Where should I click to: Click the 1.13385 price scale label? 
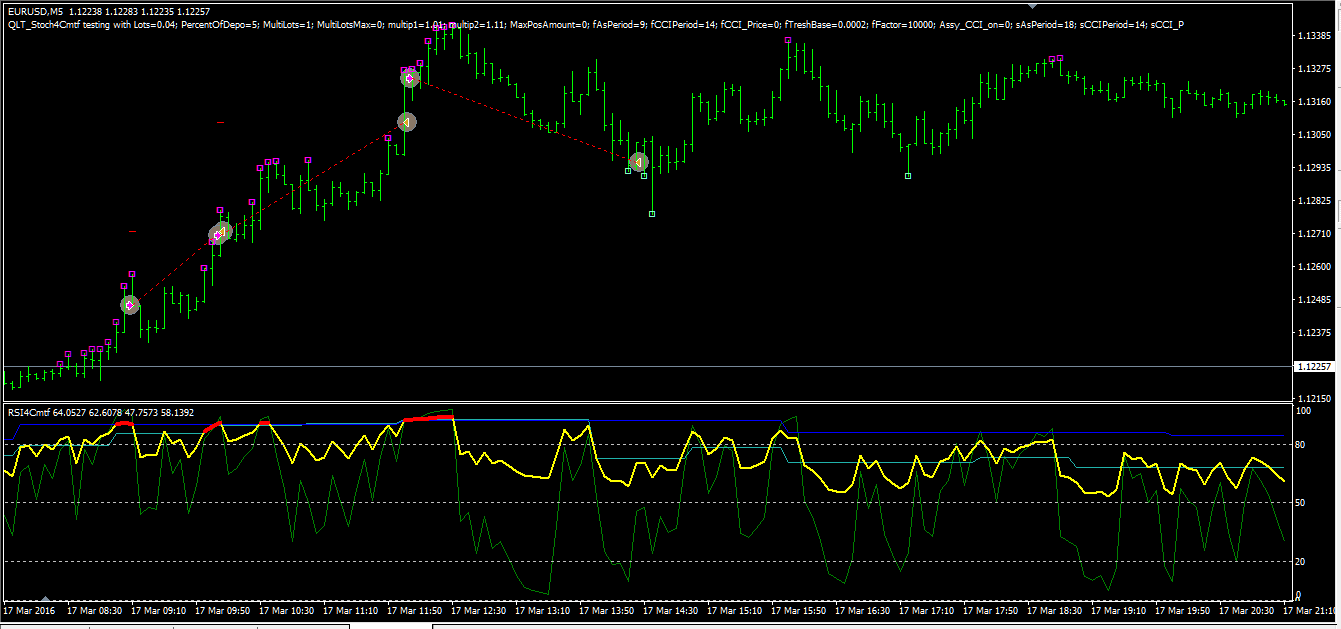click(1313, 36)
